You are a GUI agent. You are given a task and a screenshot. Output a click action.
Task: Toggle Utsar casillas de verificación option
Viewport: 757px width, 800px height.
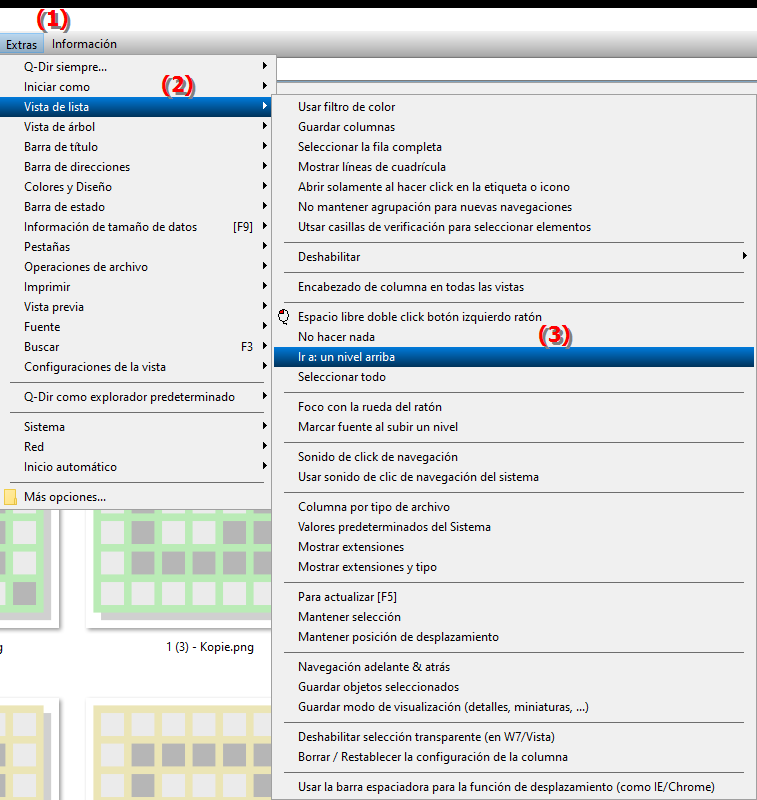pos(514,227)
